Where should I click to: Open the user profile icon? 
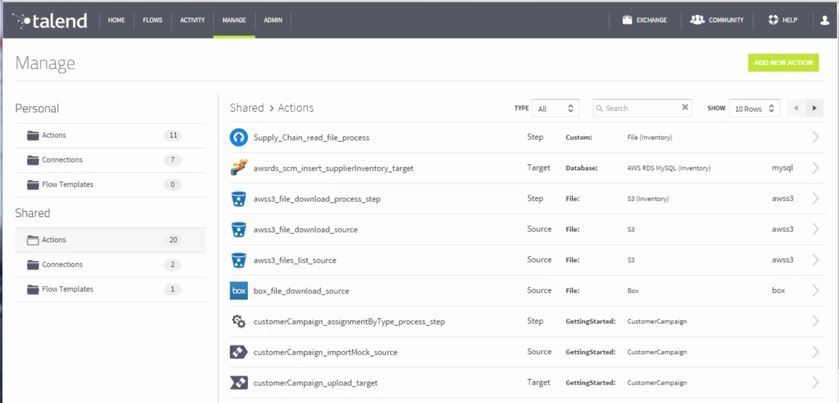(x=825, y=19)
